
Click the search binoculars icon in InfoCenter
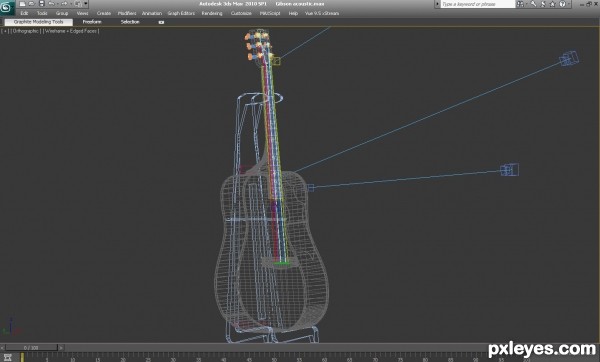coord(520,4)
